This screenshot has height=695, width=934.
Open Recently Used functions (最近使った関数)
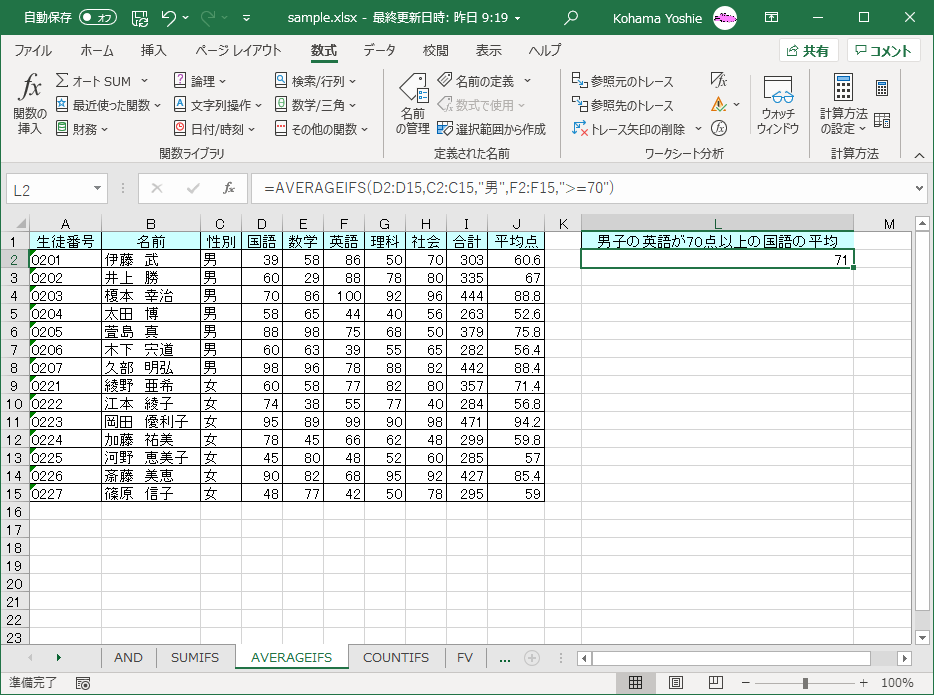click(x=108, y=105)
